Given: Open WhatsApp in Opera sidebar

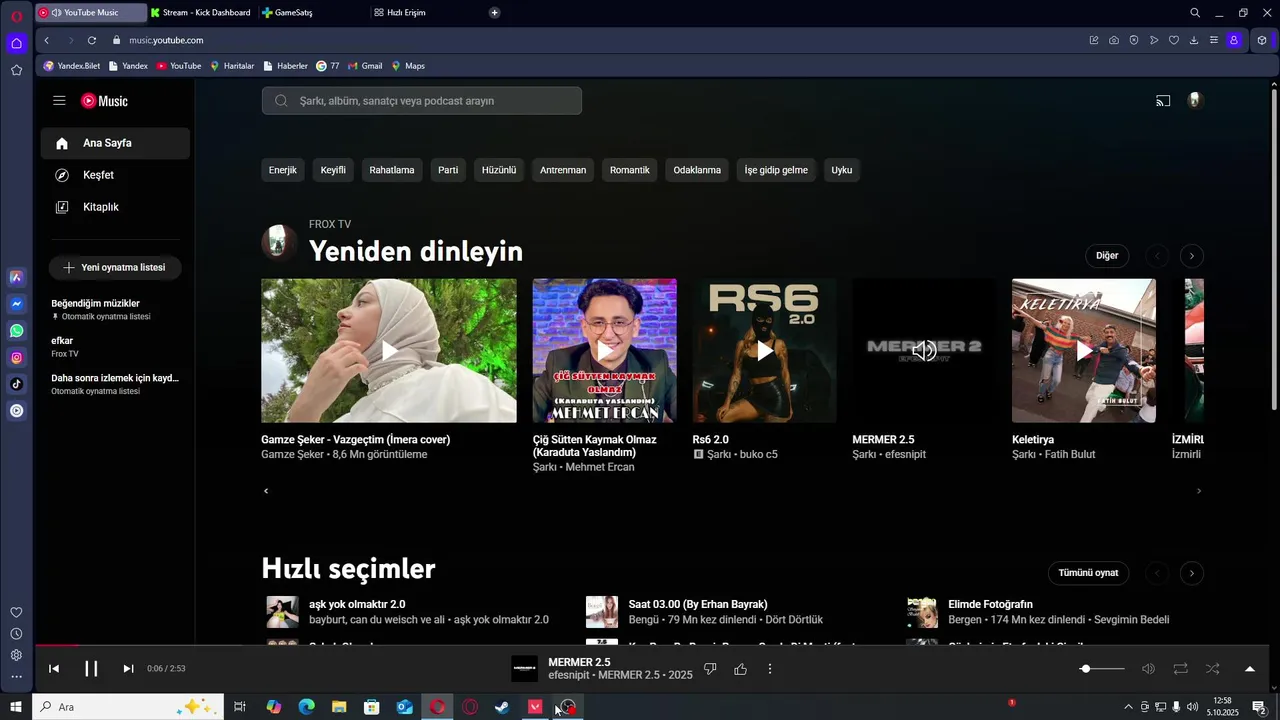Looking at the screenshot, I should click(16, 331).
